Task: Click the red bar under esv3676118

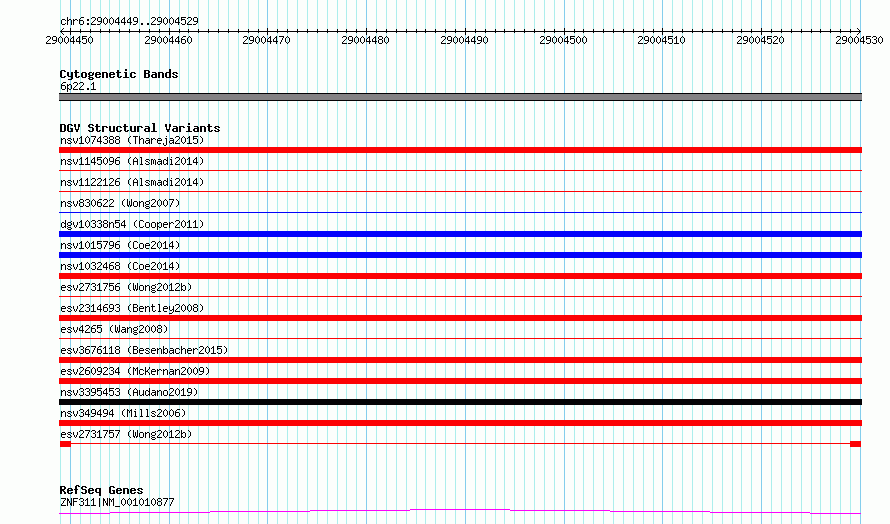Action: click(x=460, y=360)
